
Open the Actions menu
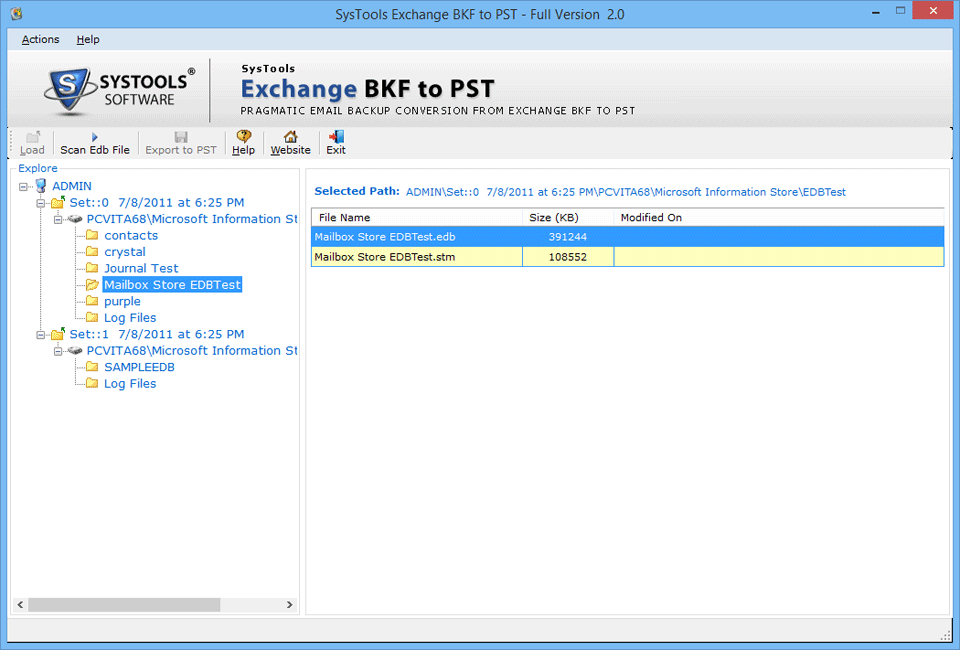[x=40, y=39]
